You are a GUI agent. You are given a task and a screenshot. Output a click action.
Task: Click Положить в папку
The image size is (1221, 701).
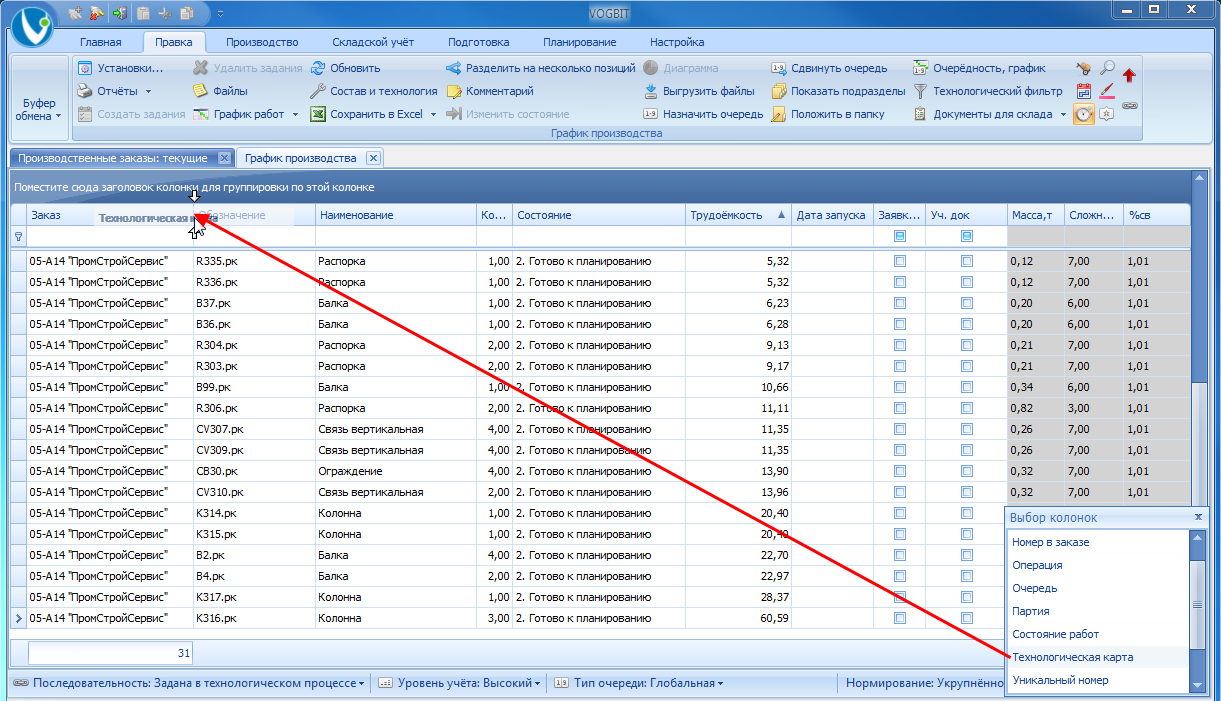point(827,114)
